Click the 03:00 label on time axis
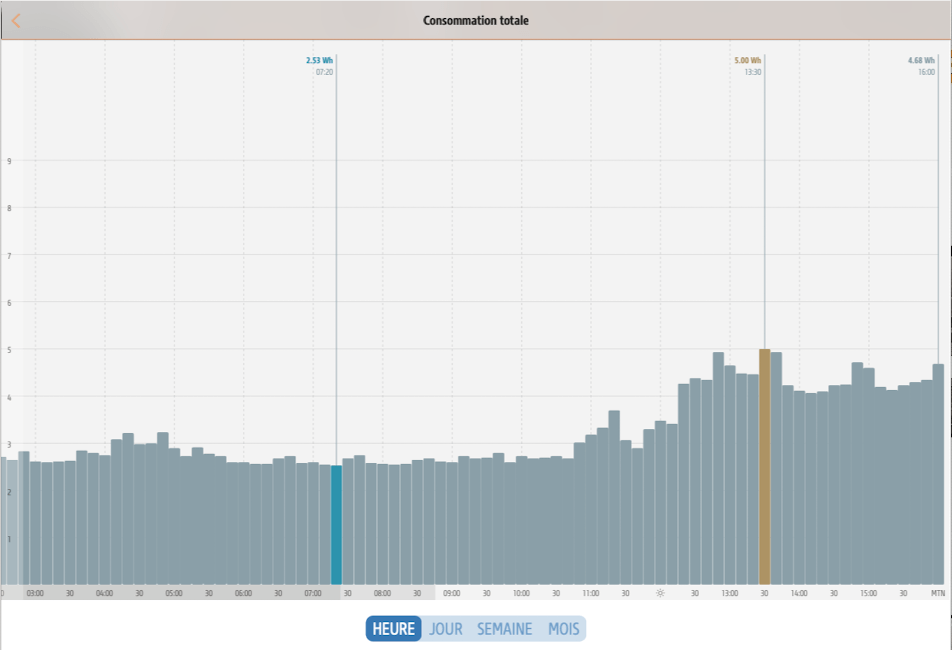This screenshot has height=650, width=952. 35,593
